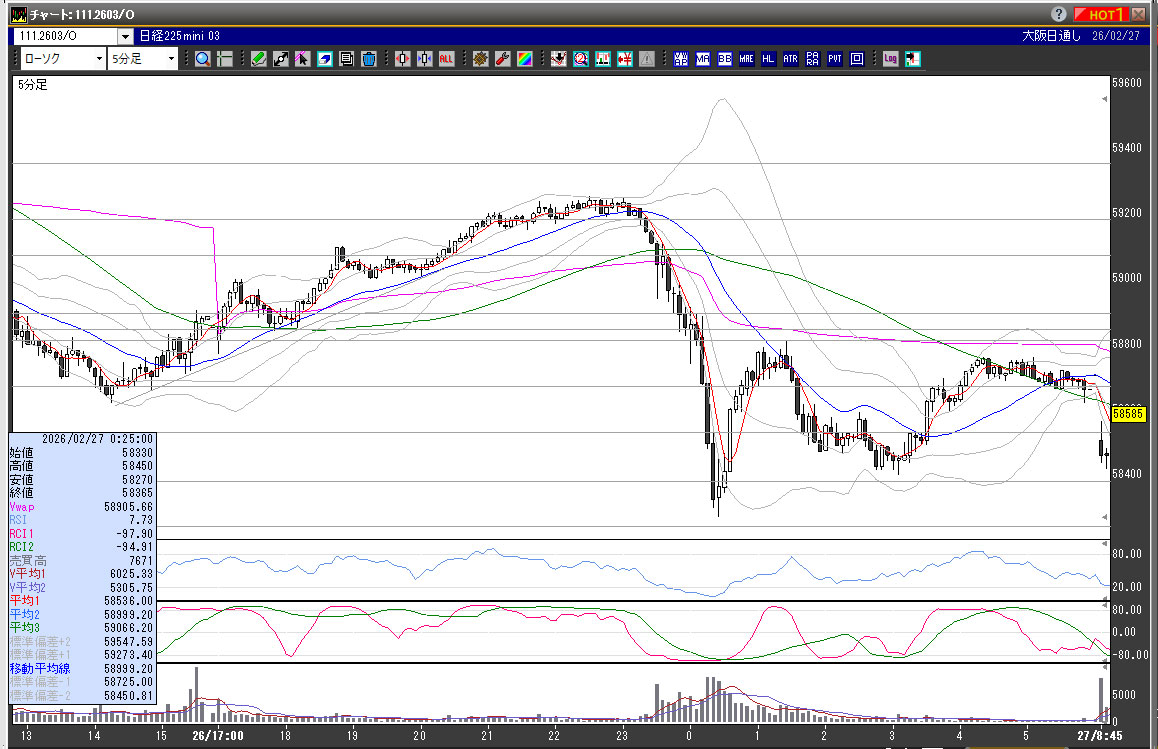Image resolution: width=1158 pixels, height=749 pixels.
Task: Pick the eraser tool icon
Action: [325, 59]
